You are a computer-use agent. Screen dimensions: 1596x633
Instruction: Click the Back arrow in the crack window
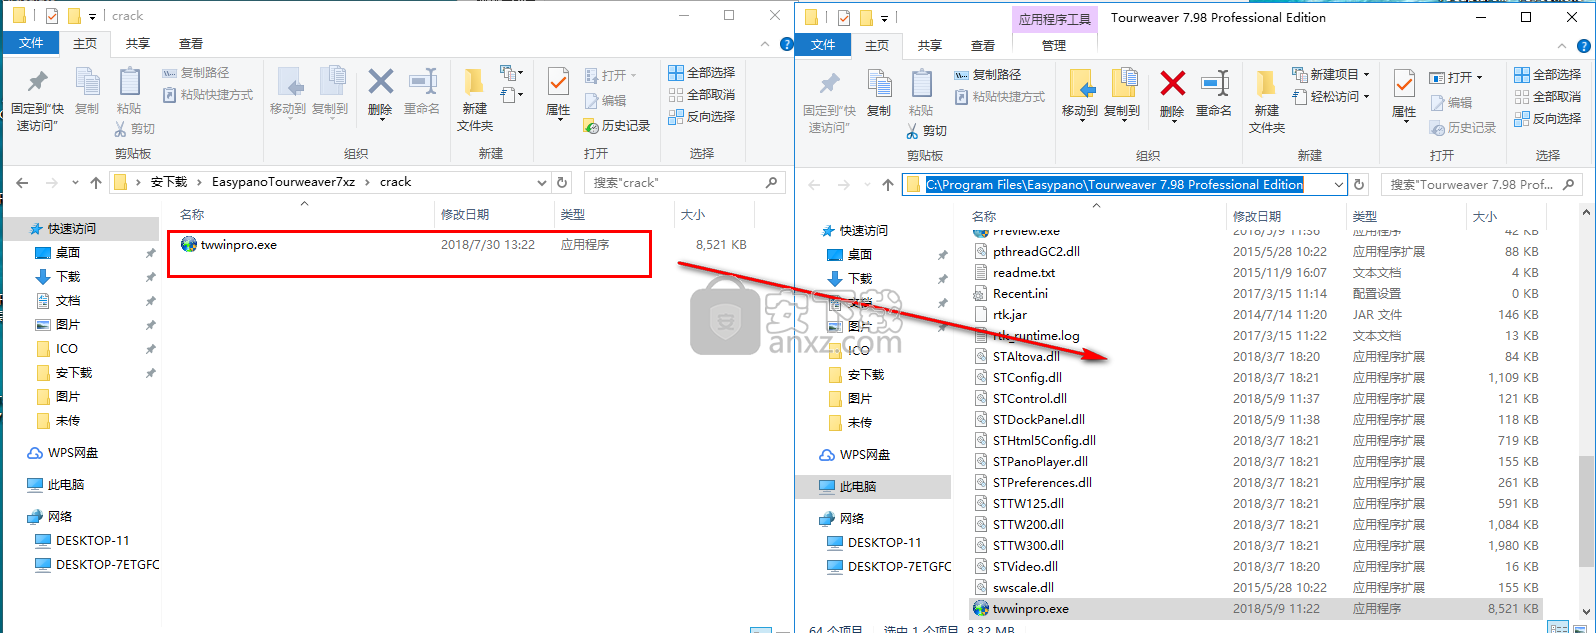pos(23,182)
